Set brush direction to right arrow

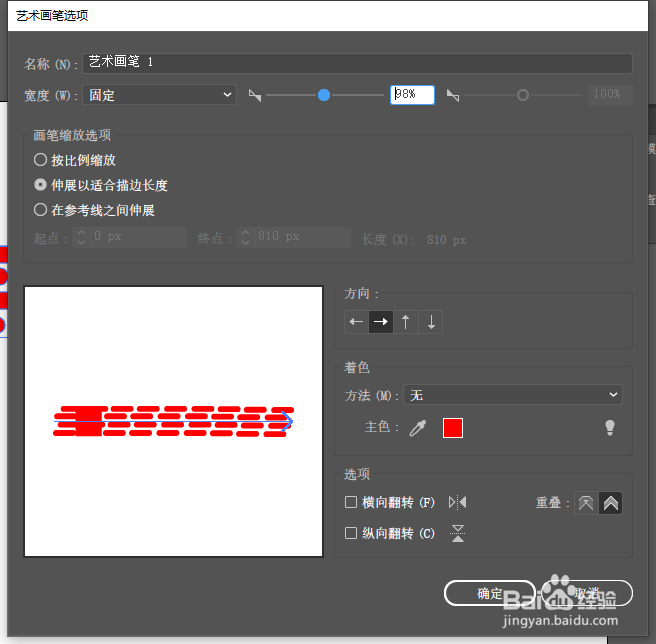click(381, 322)
